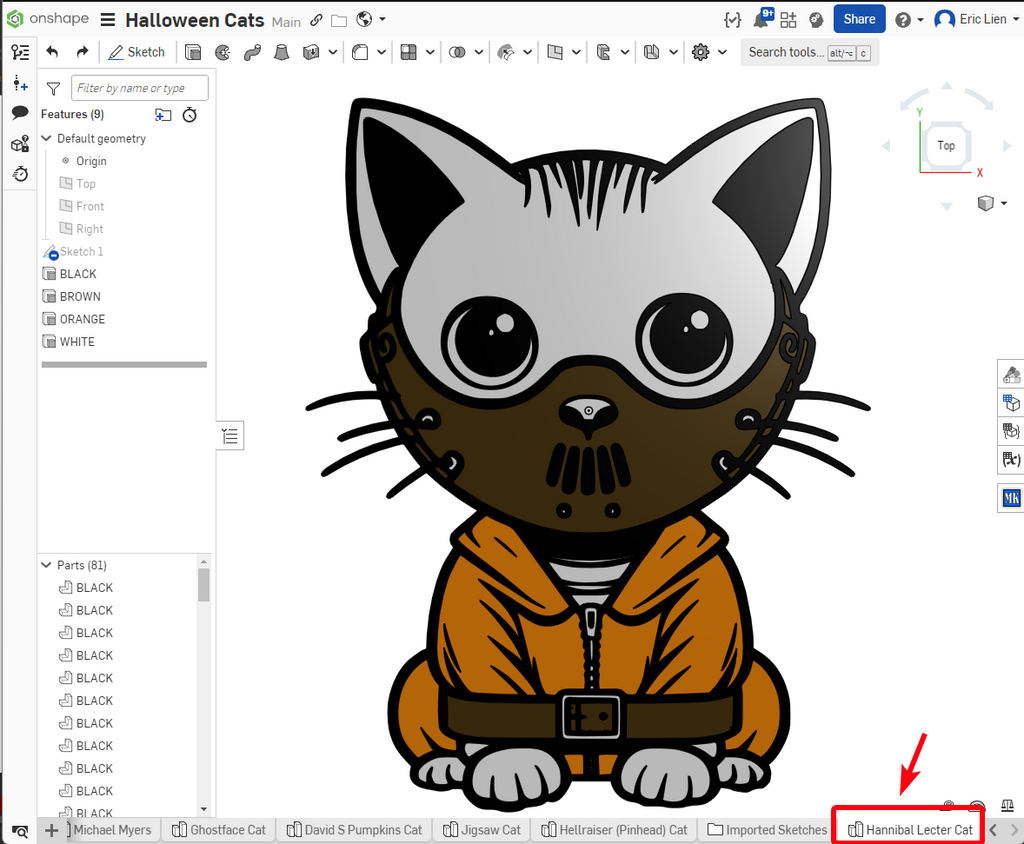Select Sketch 1 in feature list
1024x844 pixels.
73,252
